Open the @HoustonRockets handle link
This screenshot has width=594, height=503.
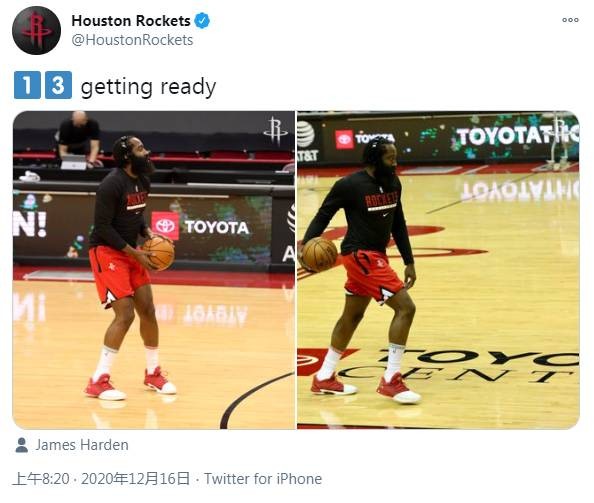[132, 40]
